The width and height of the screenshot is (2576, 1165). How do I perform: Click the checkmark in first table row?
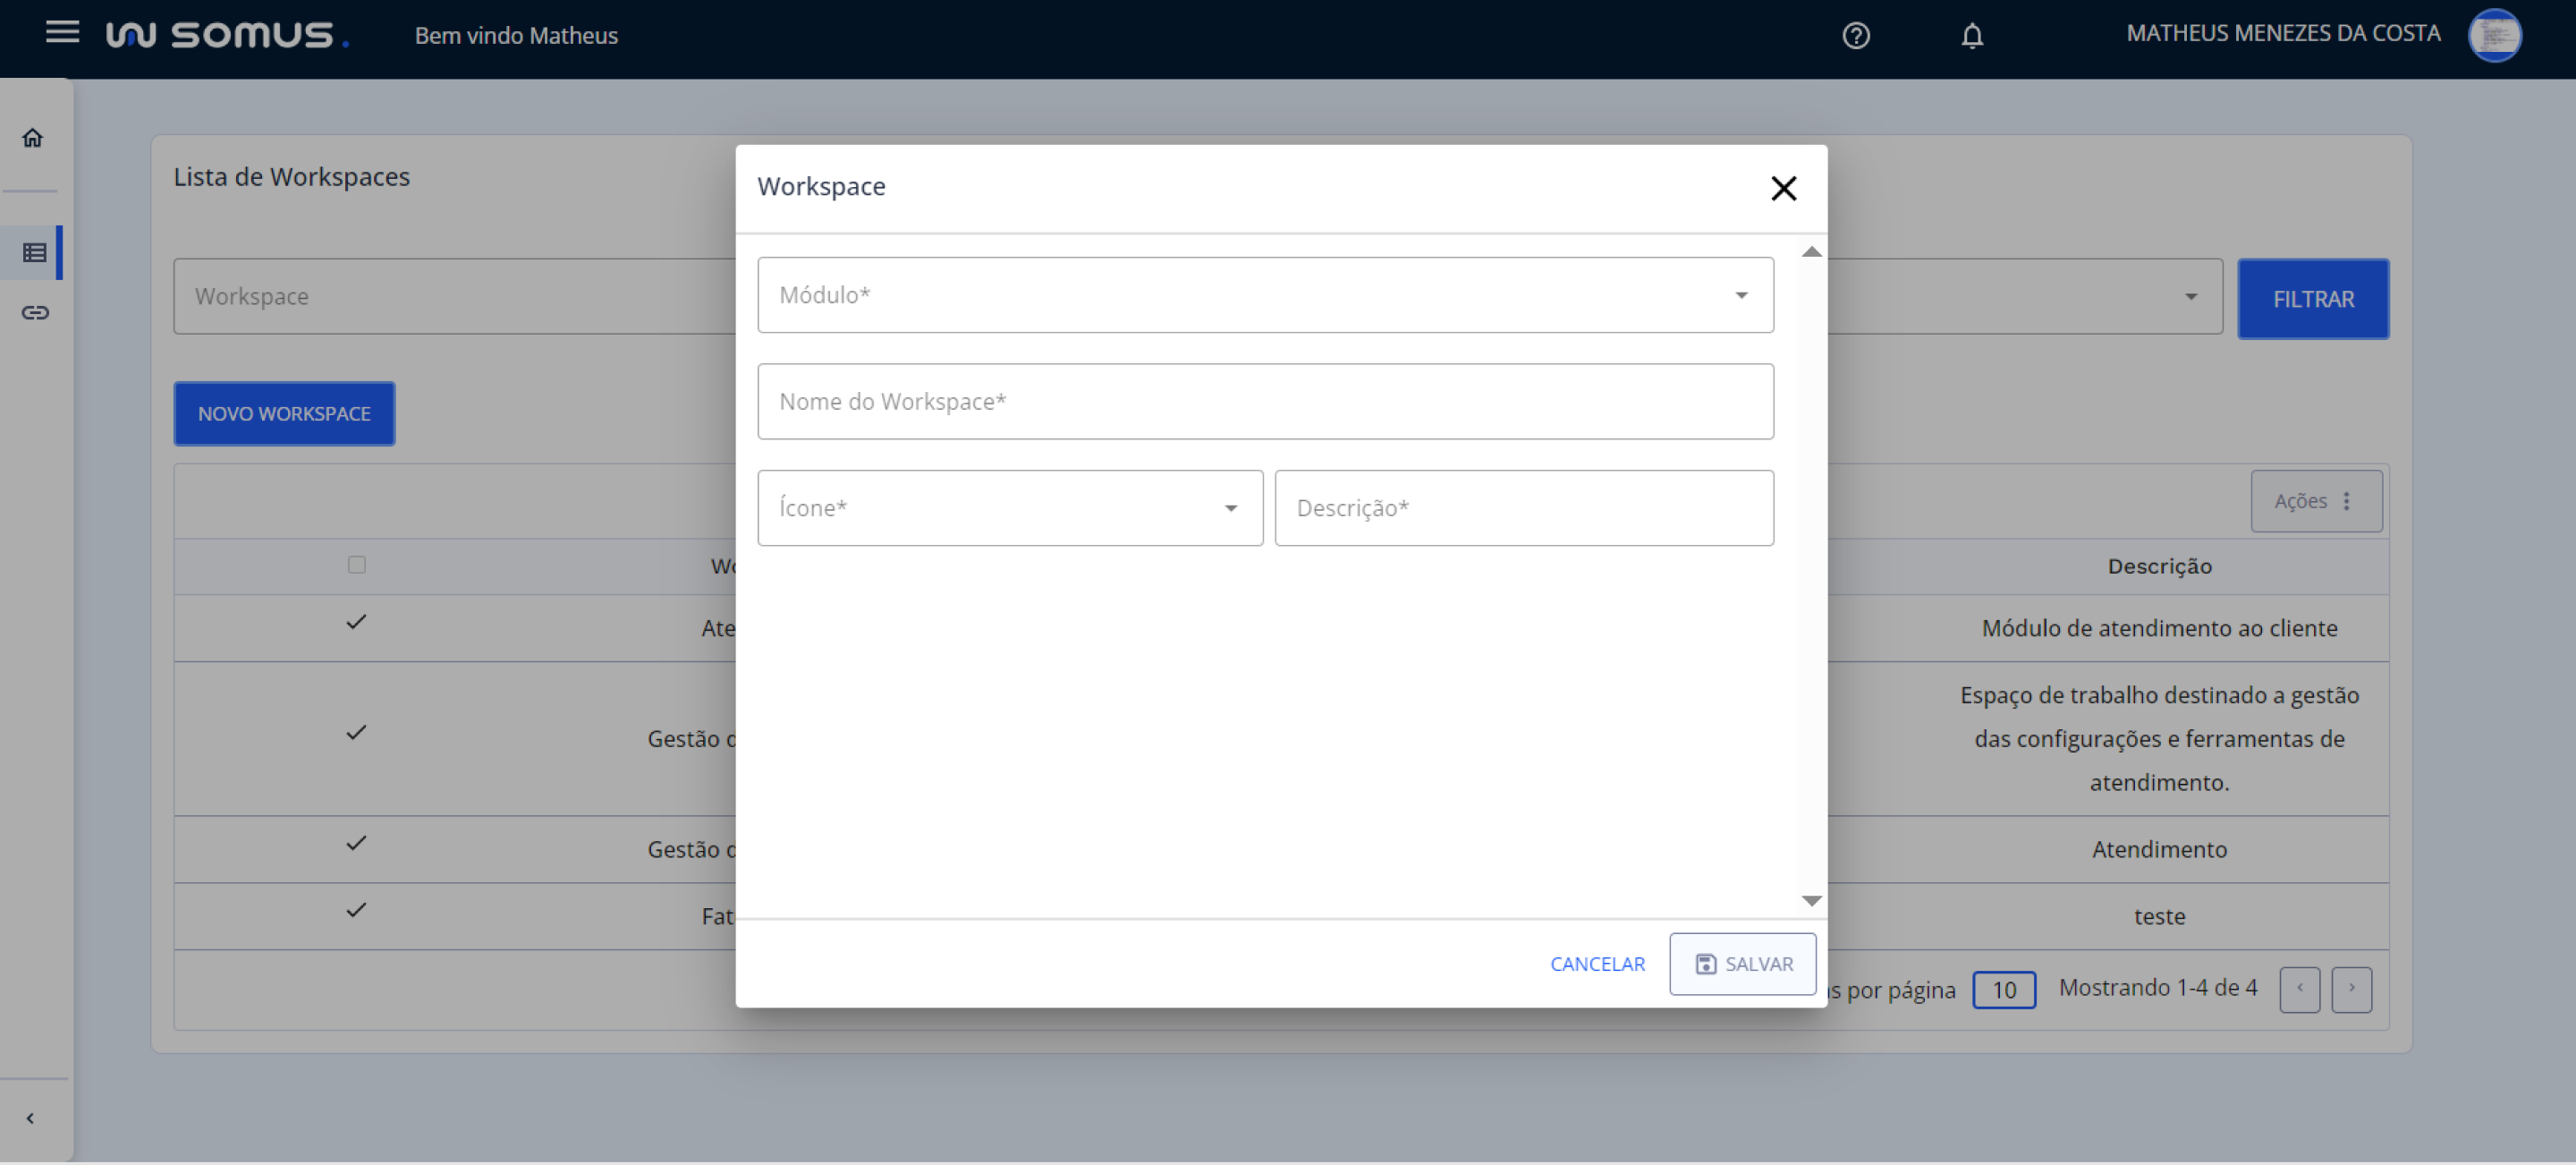click(356, 622)
